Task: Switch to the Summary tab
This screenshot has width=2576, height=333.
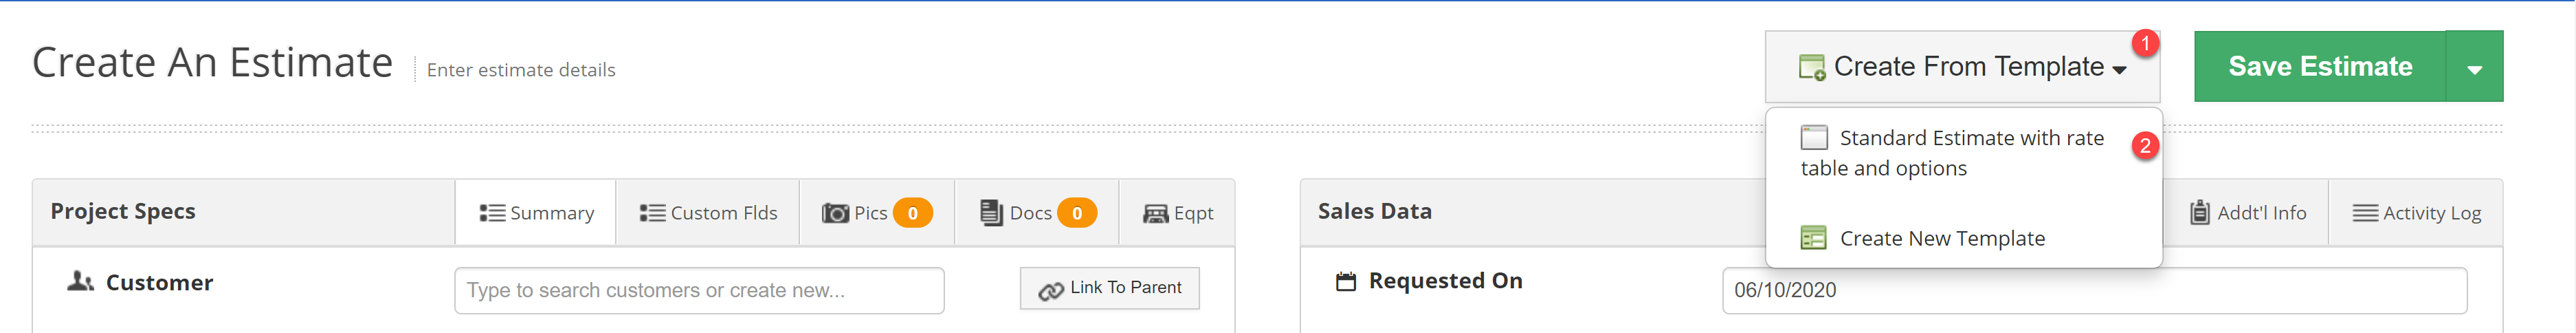Action: pos(536,213)
